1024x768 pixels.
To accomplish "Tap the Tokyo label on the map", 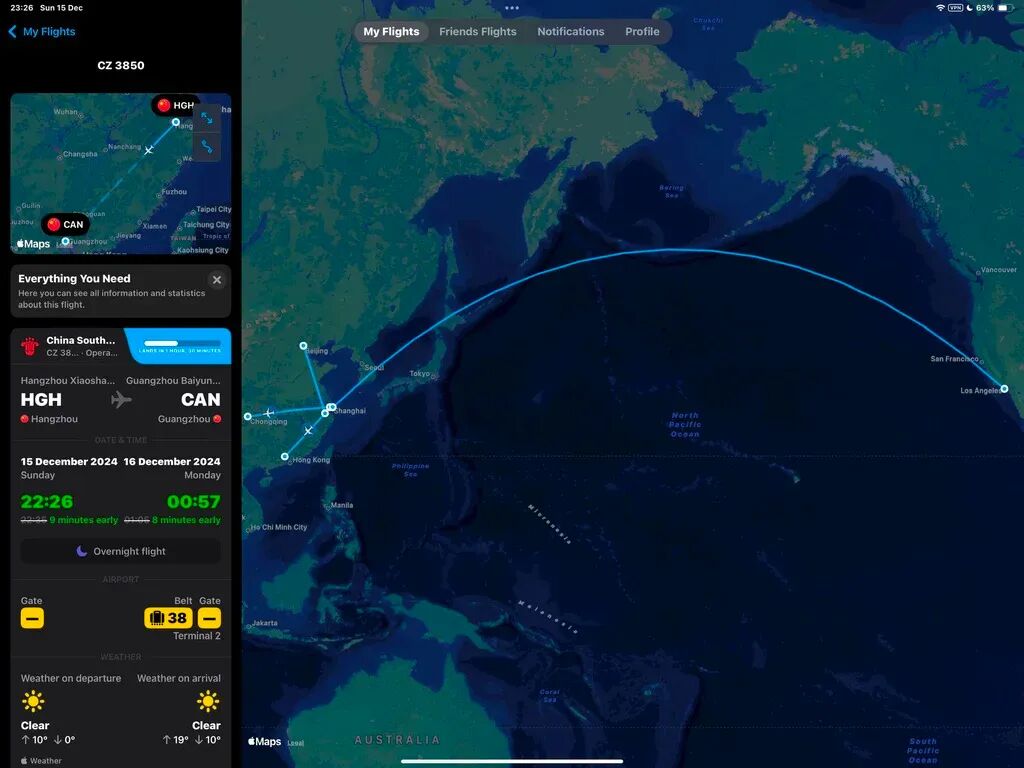I will [419, 374].
